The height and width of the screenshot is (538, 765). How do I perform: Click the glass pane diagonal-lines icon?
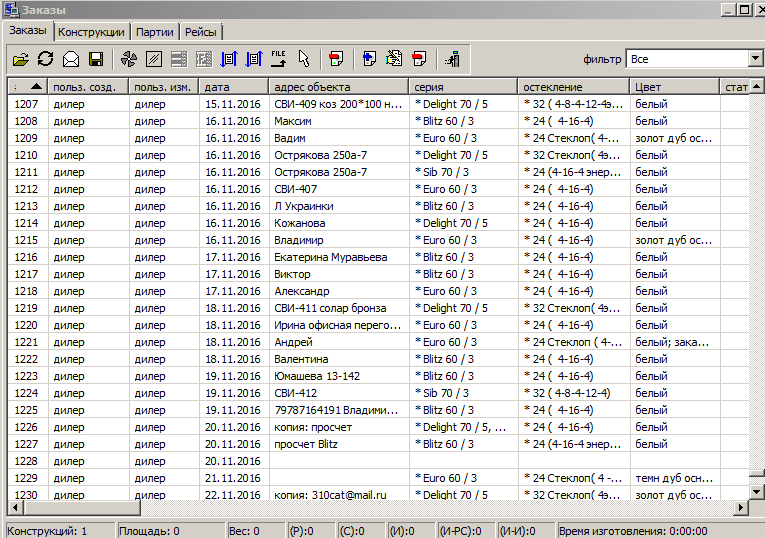point(154,59)
